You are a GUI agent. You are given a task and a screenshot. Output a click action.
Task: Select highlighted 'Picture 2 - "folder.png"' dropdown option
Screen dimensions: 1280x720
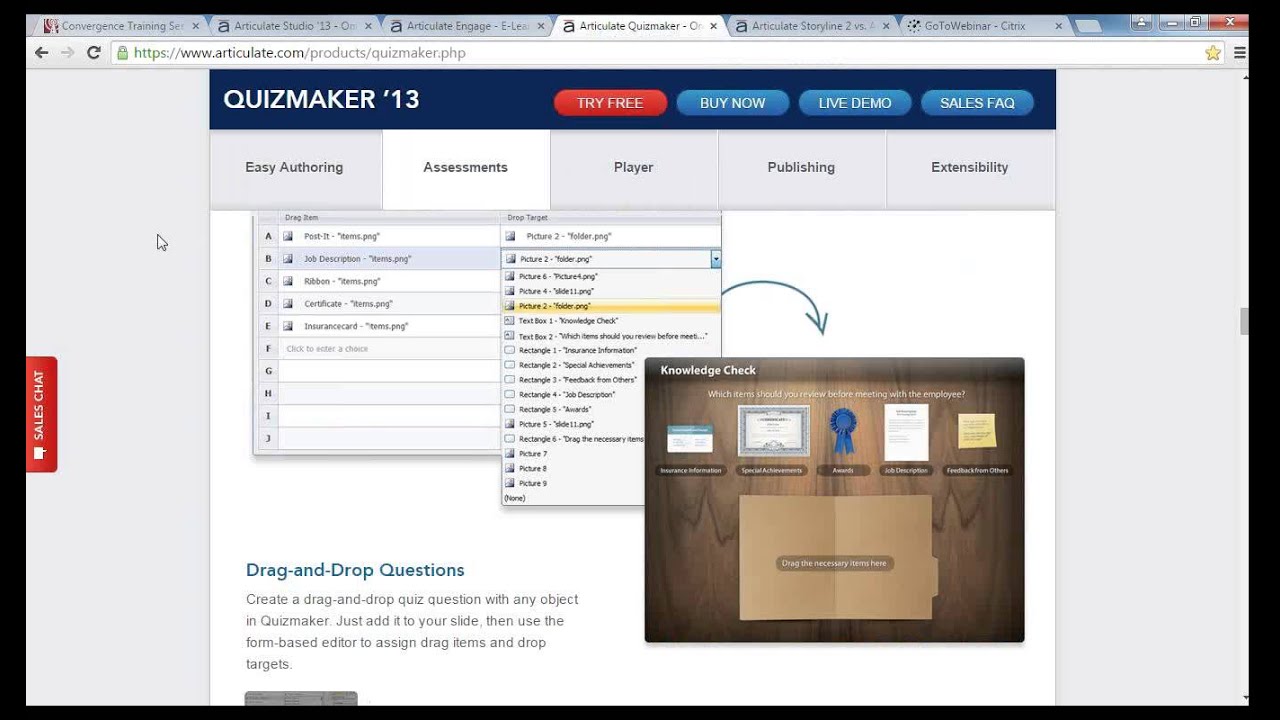click(610, 306)
